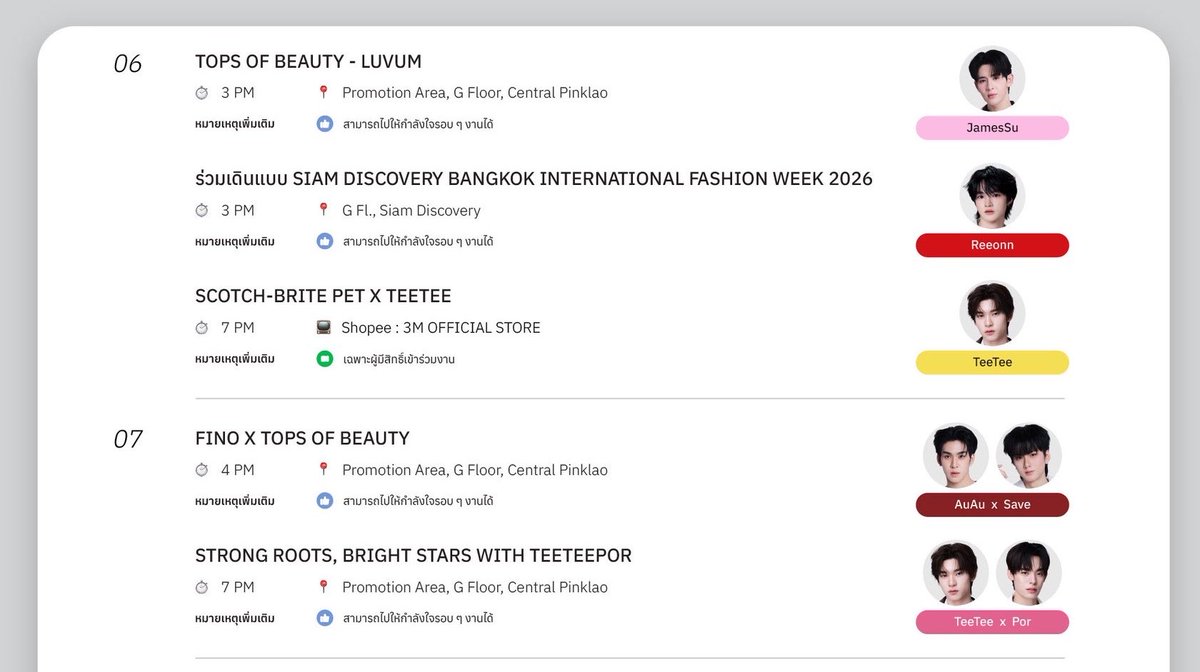Screen dimensions: 1200x672
Task: Click the 3 PM time in the Siam Discovery row
Action: point(238,211)
